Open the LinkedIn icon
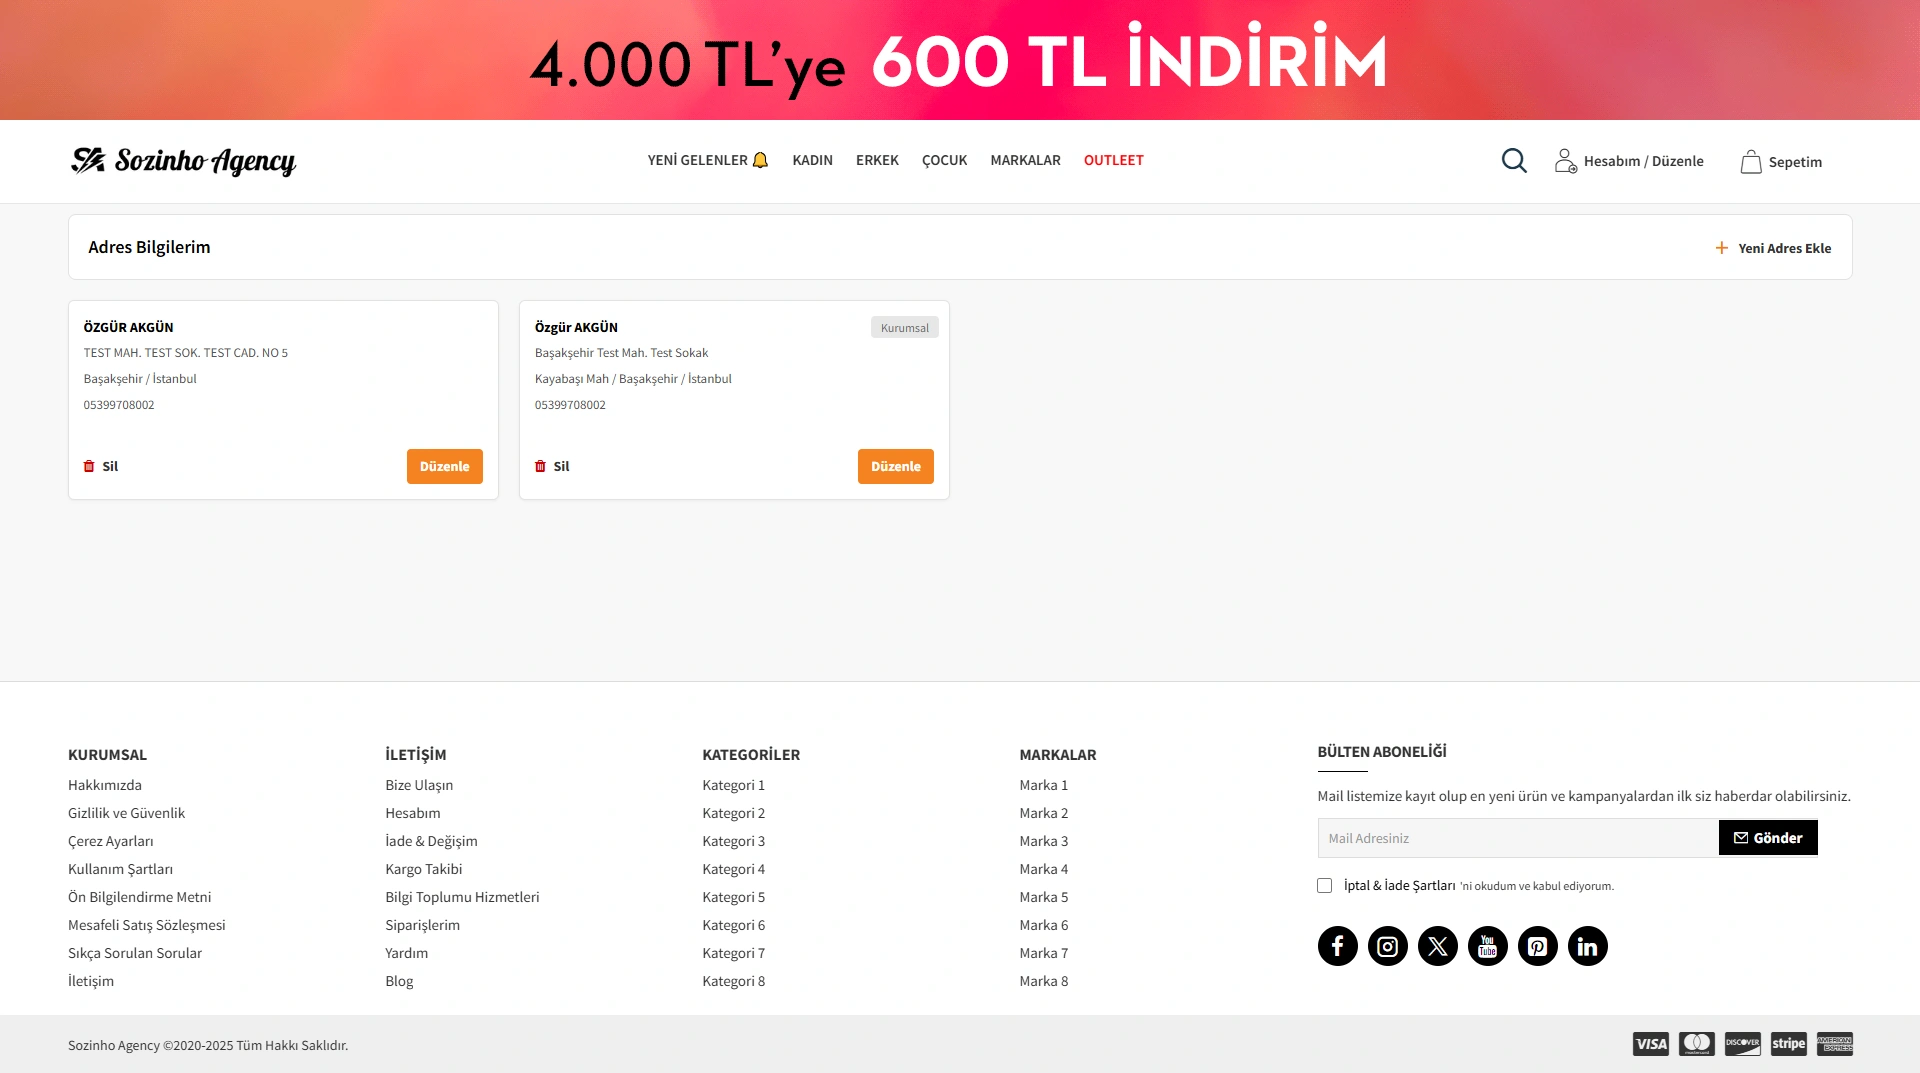Viewport: 1920px width, 1073px height. coord(1587,945)
